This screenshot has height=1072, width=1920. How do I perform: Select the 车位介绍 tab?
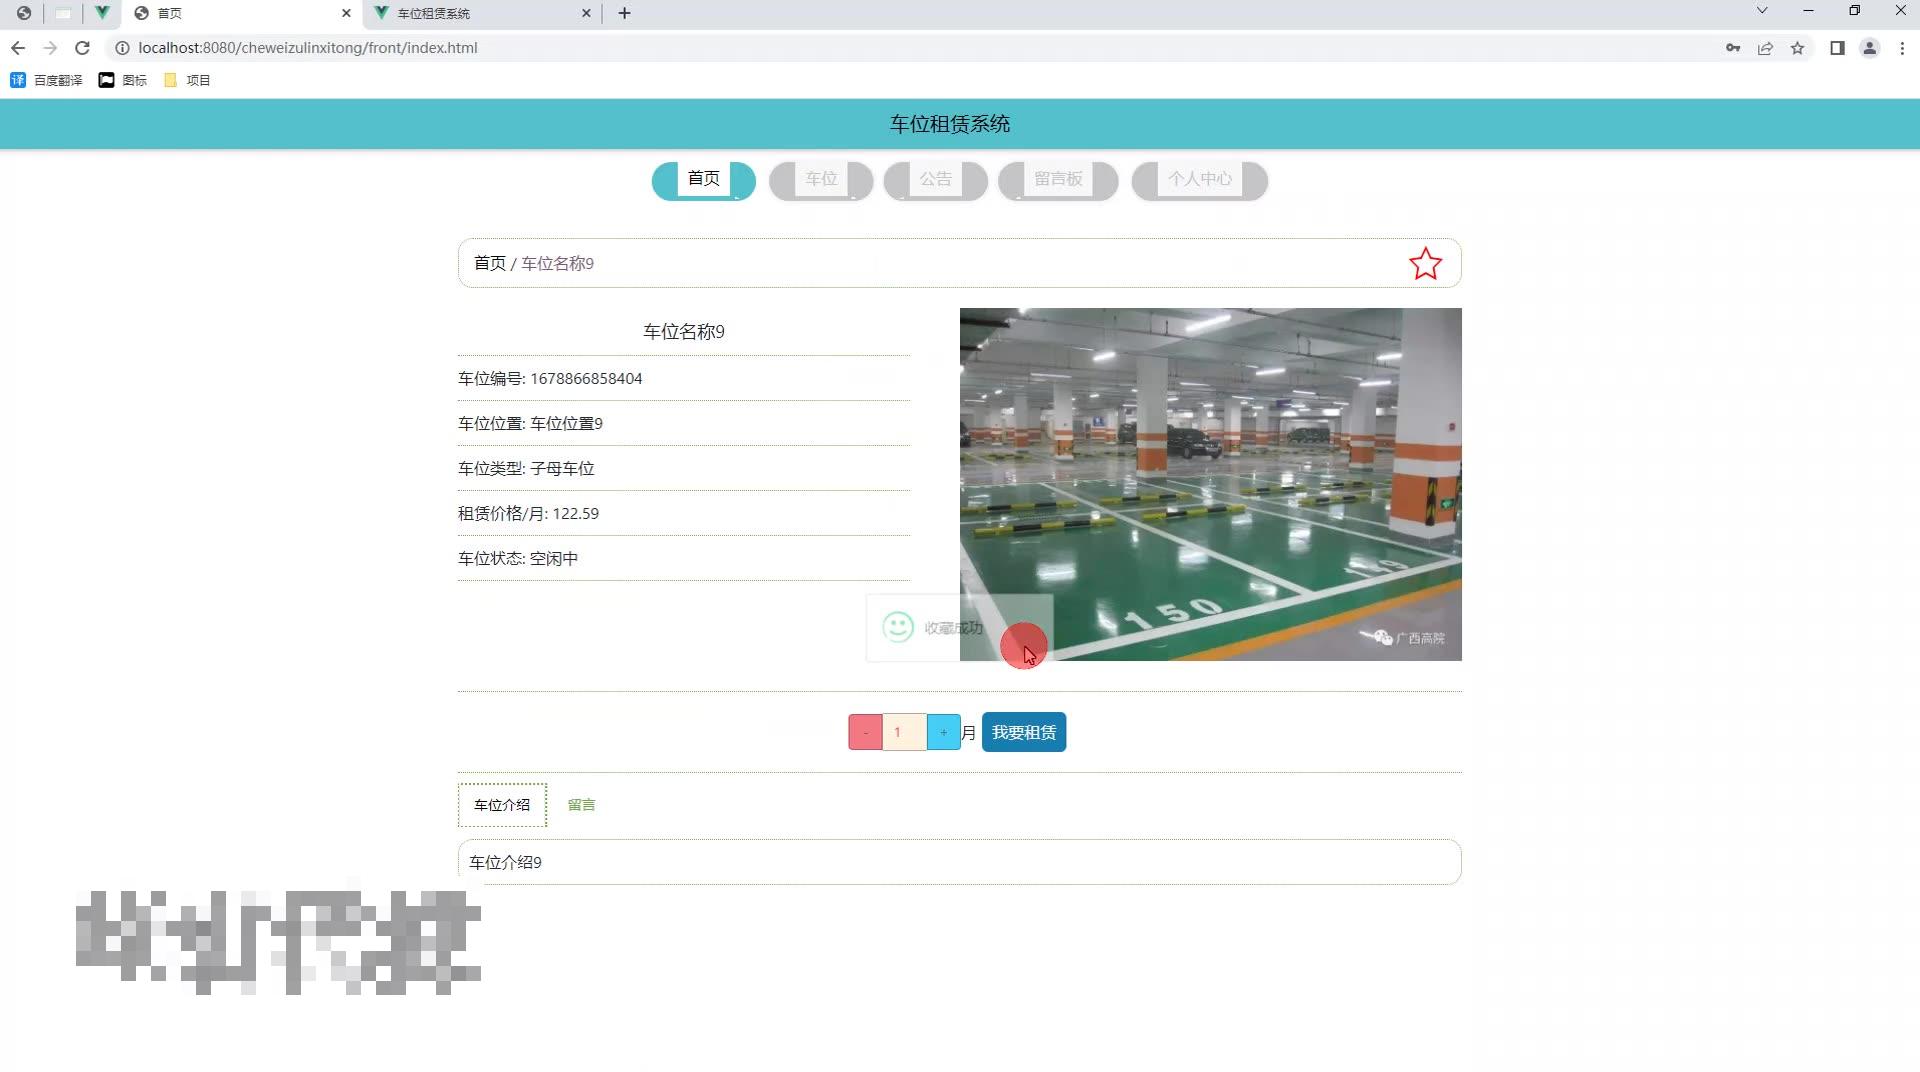click(x=501, y=804)
